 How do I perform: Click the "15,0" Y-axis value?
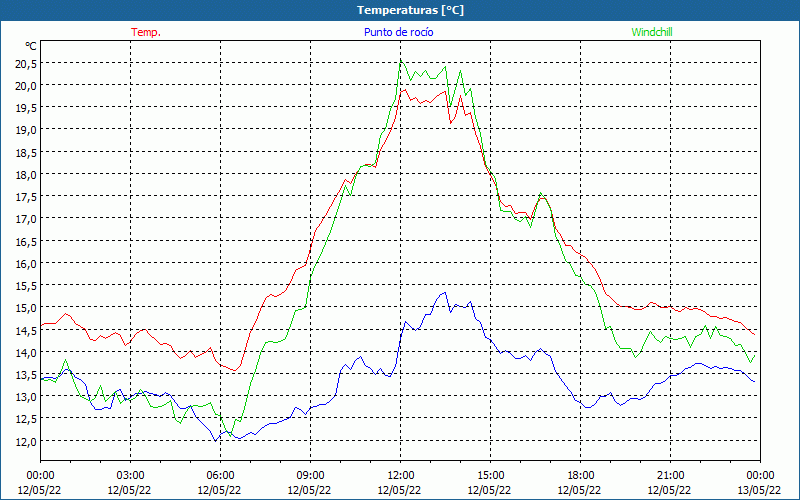click(x=26, y=308)
